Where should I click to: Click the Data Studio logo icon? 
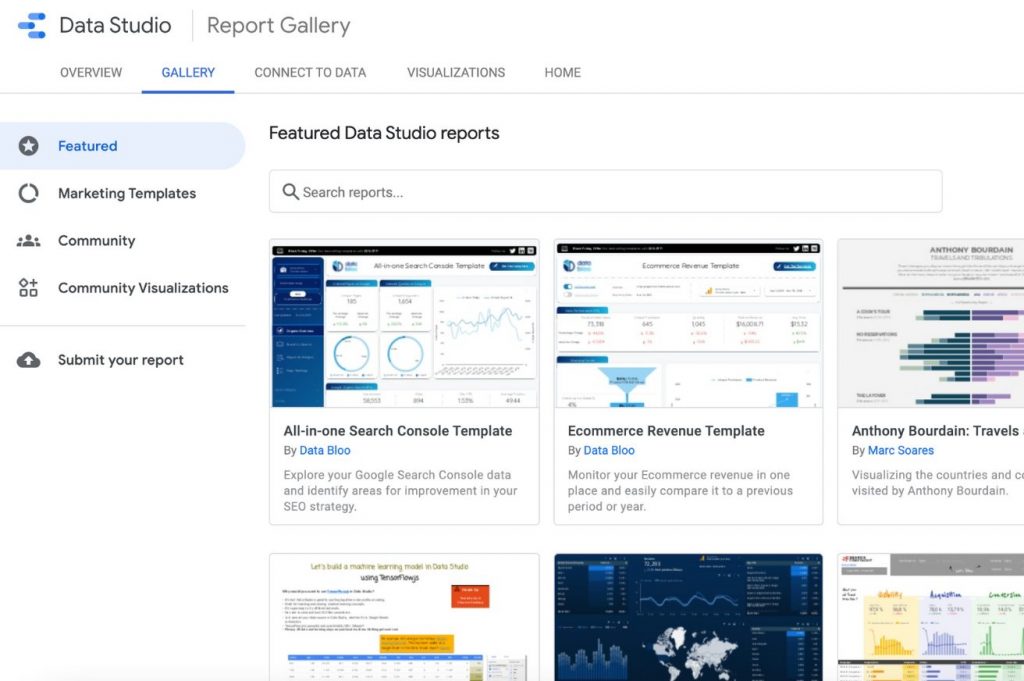(32, 25)
